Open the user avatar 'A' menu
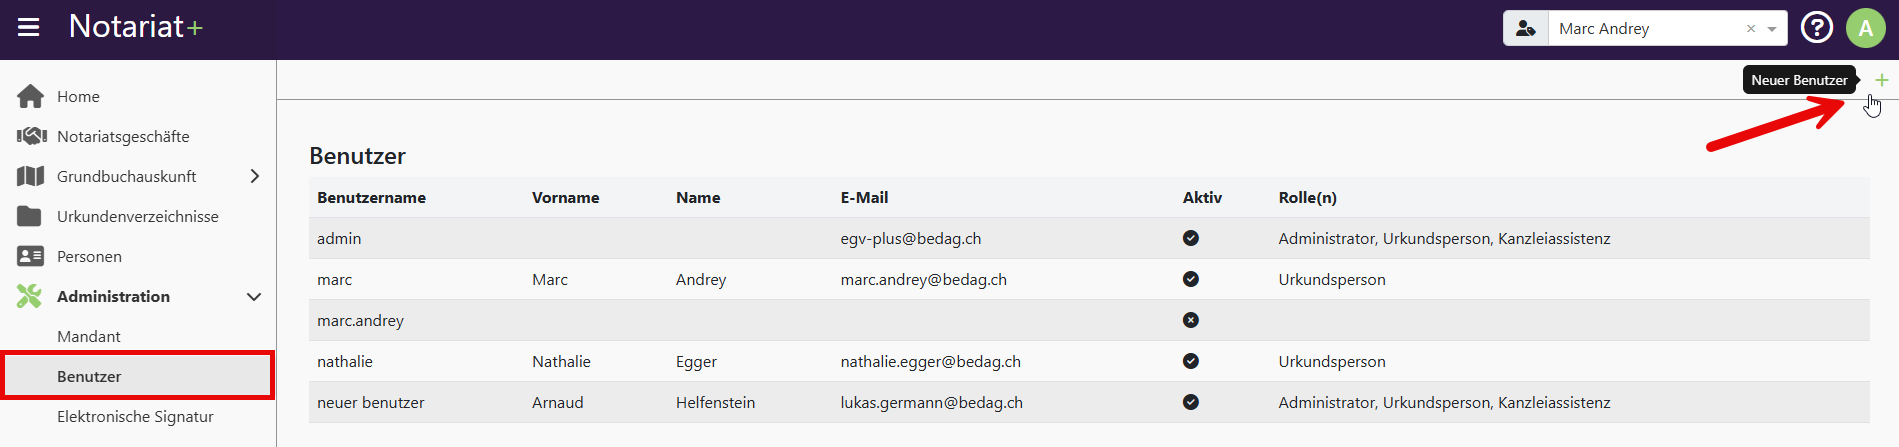The height and width of the screenshot is (447, 1899). [1865, 28]
